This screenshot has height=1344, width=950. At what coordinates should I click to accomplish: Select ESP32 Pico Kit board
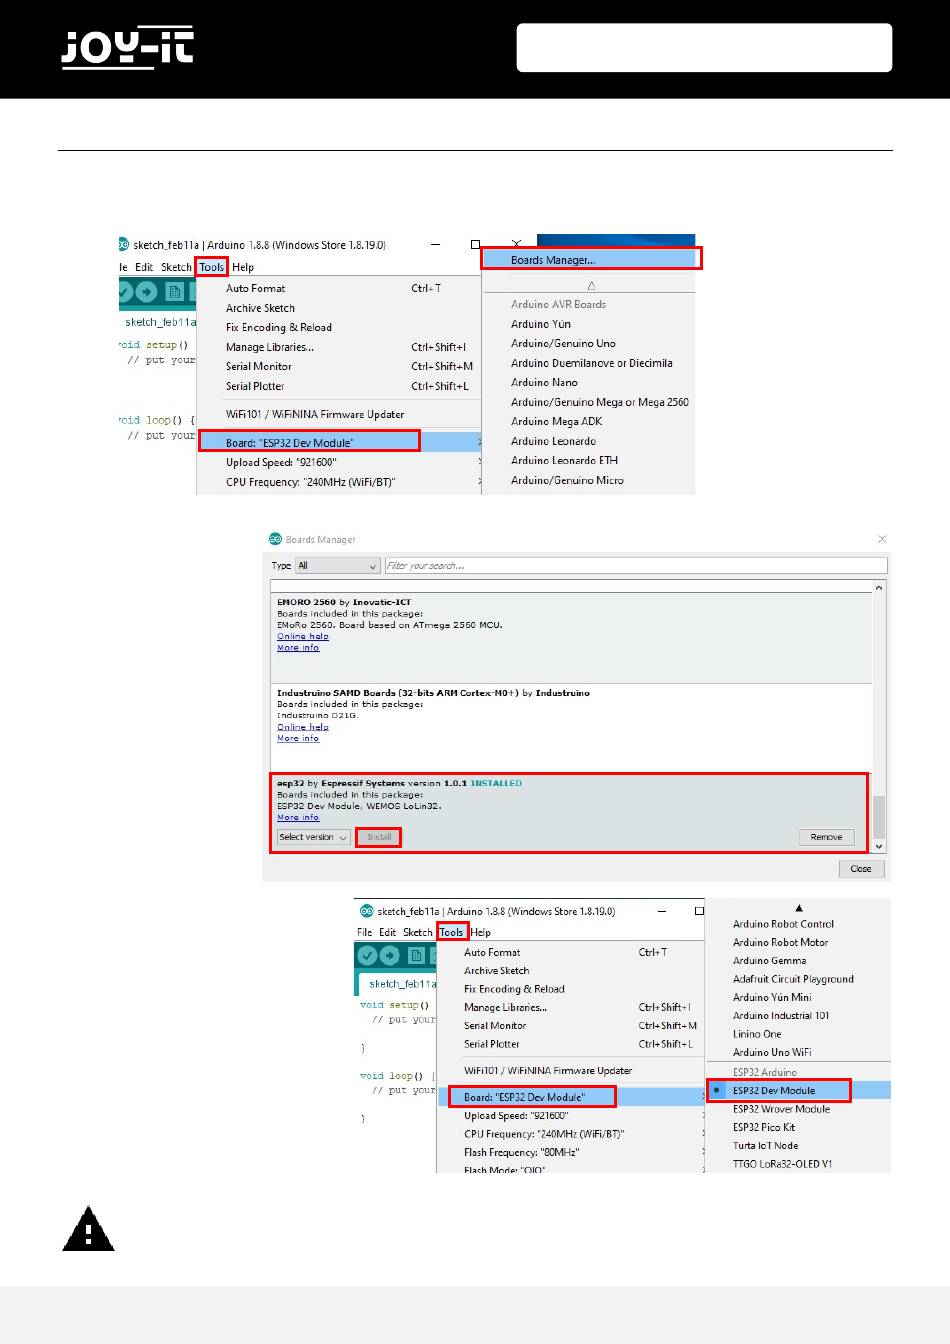(764, 1127)
